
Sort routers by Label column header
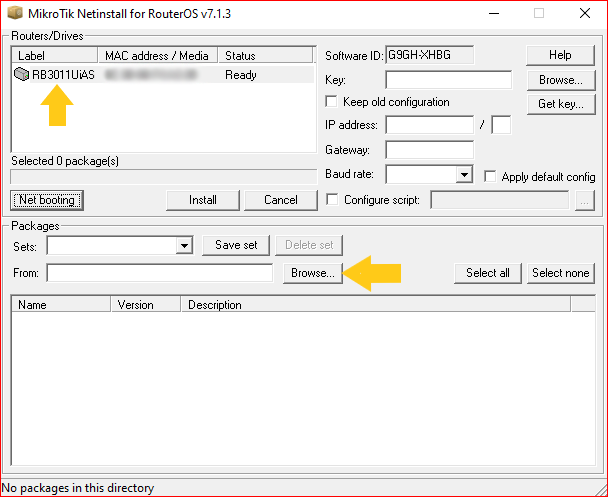(54, 55)
